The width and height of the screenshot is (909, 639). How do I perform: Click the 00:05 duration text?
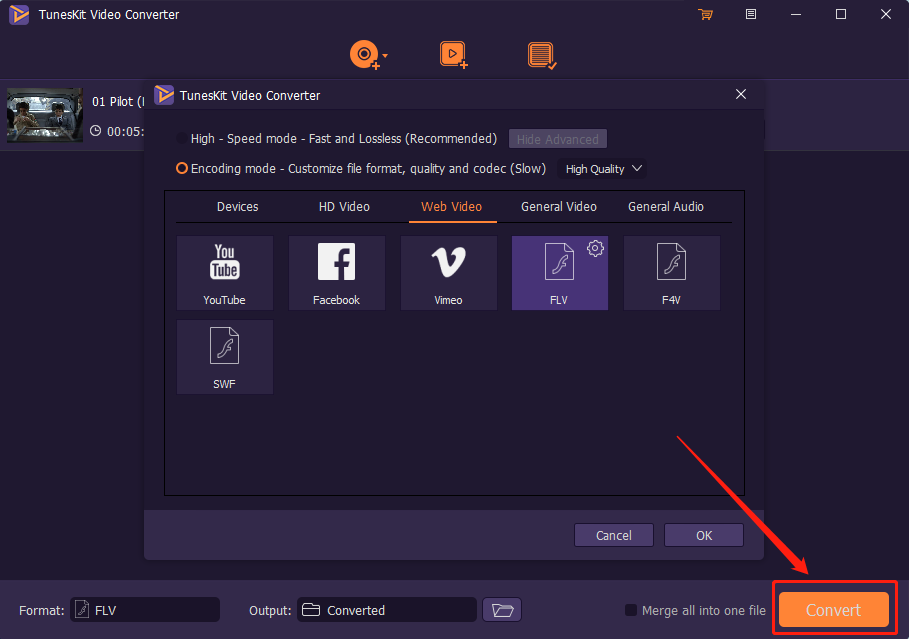125,132
